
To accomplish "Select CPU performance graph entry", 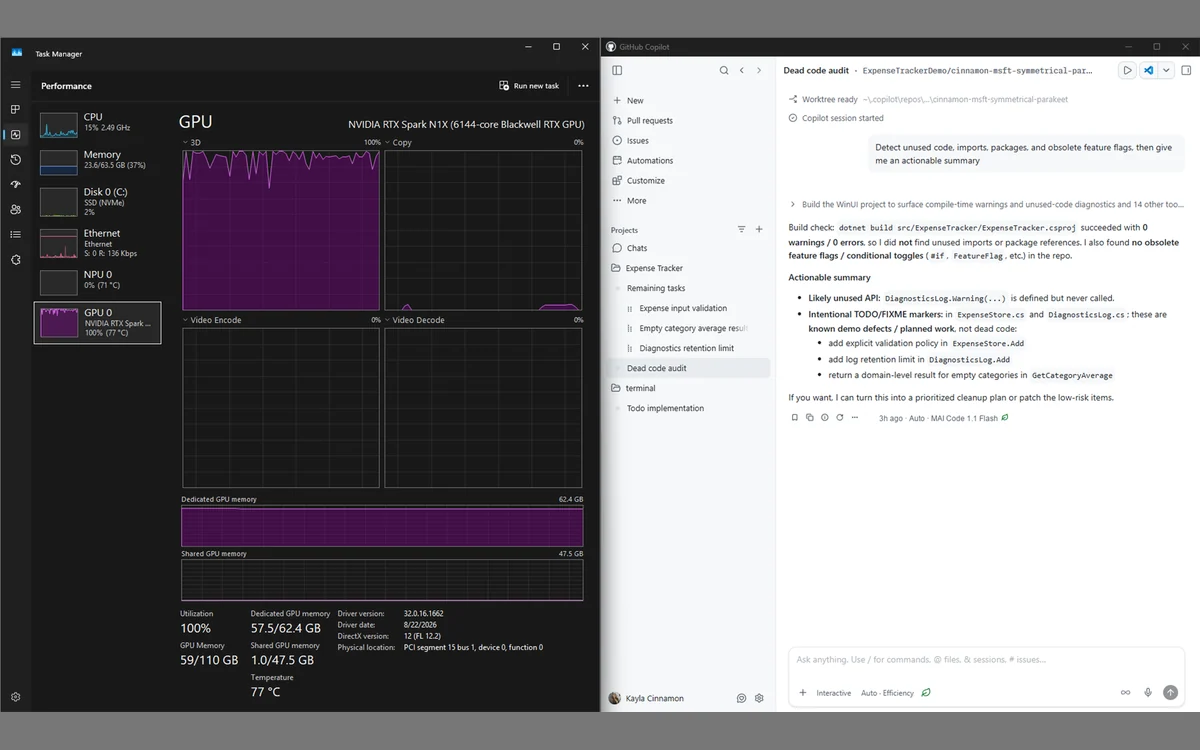I will (98, 124).
